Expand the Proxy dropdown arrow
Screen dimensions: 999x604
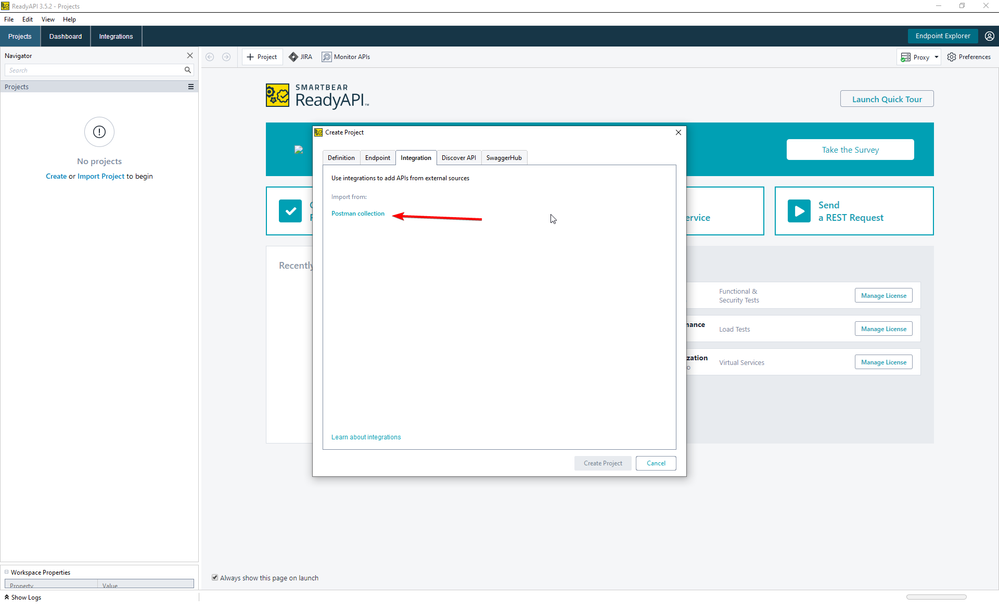tap(936, 57)
